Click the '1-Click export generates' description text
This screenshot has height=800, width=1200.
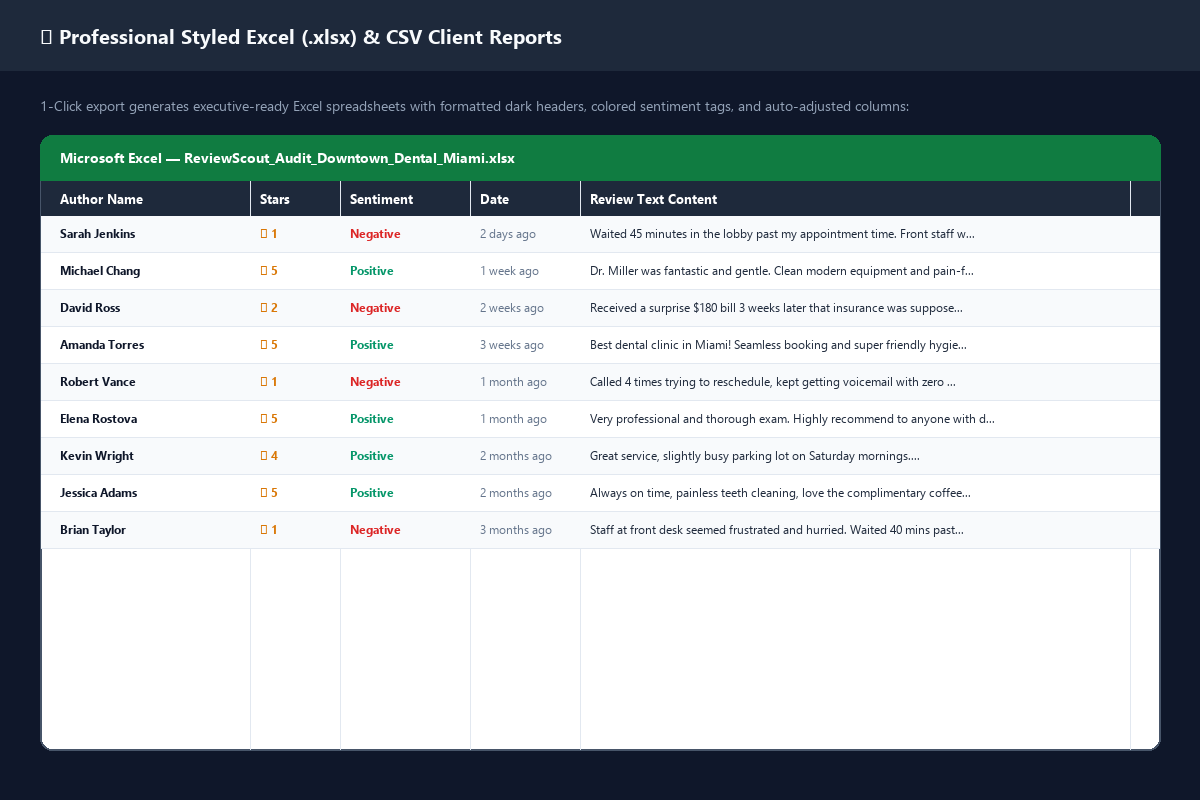(474, 106)
